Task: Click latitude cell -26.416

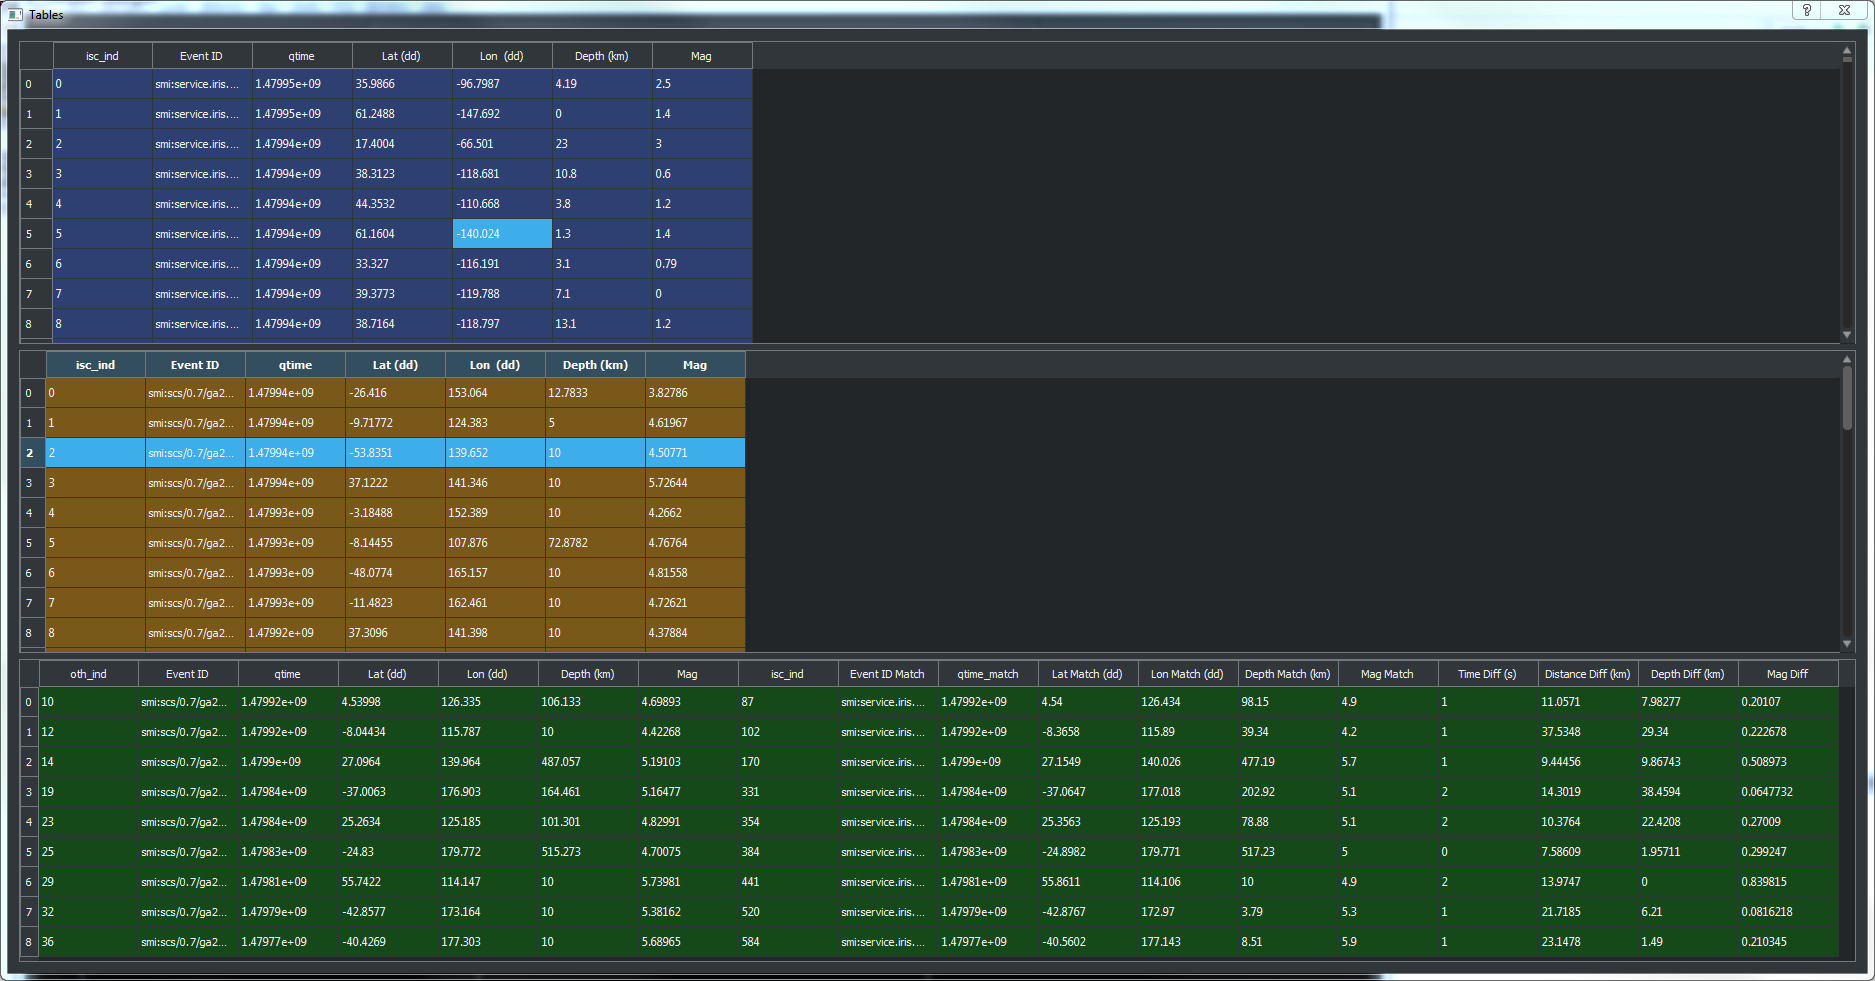Action: [x=395, y=393]
